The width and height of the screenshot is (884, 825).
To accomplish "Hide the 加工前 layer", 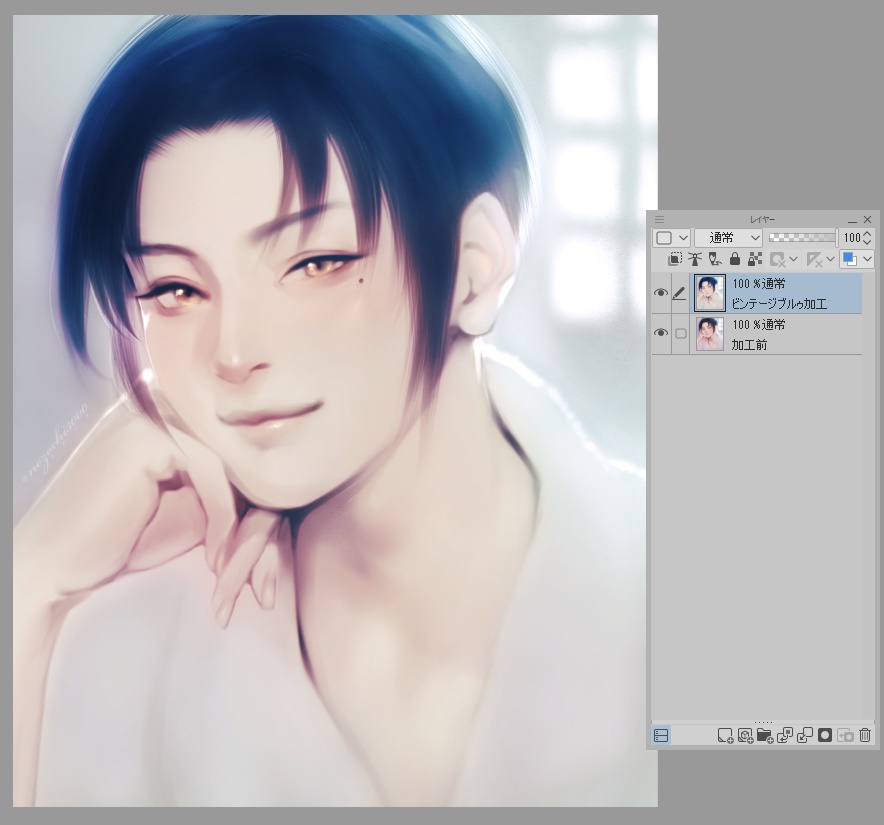I will pos(661,333).
